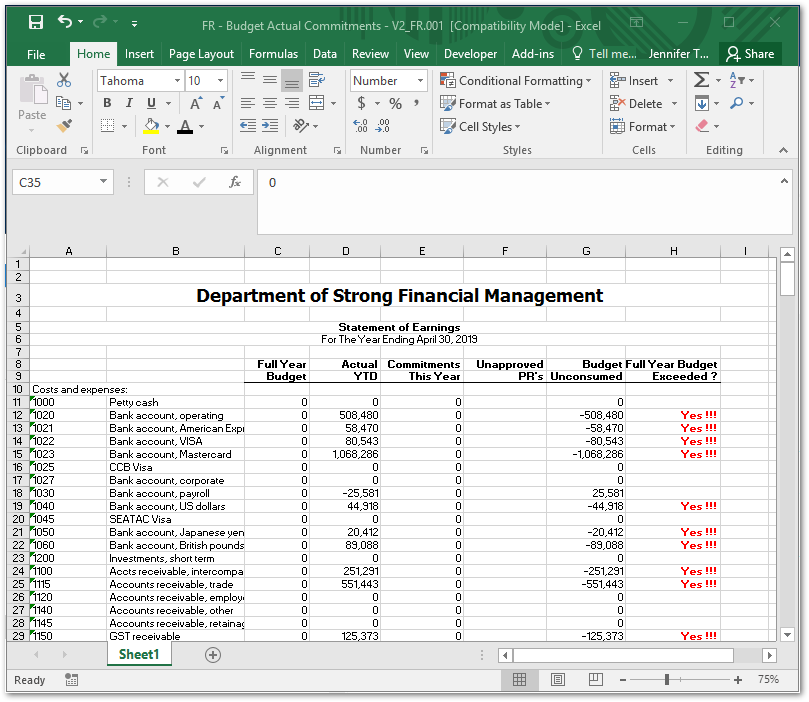Click the Share button
809x702 pixels.
click(x=750, y=54)
